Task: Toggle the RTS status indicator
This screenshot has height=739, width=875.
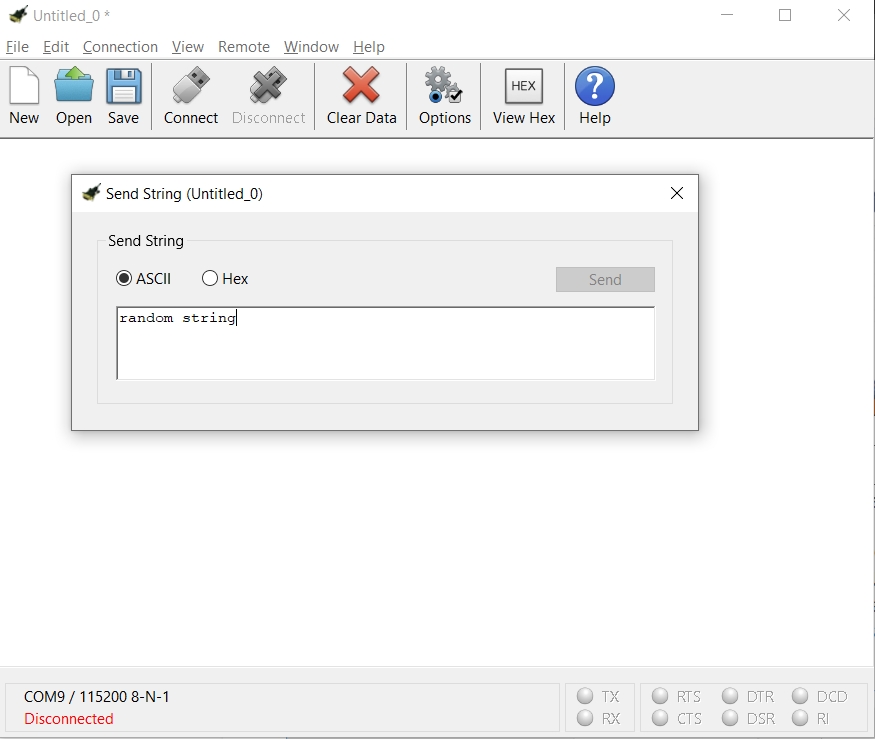Action: point(661,696)
